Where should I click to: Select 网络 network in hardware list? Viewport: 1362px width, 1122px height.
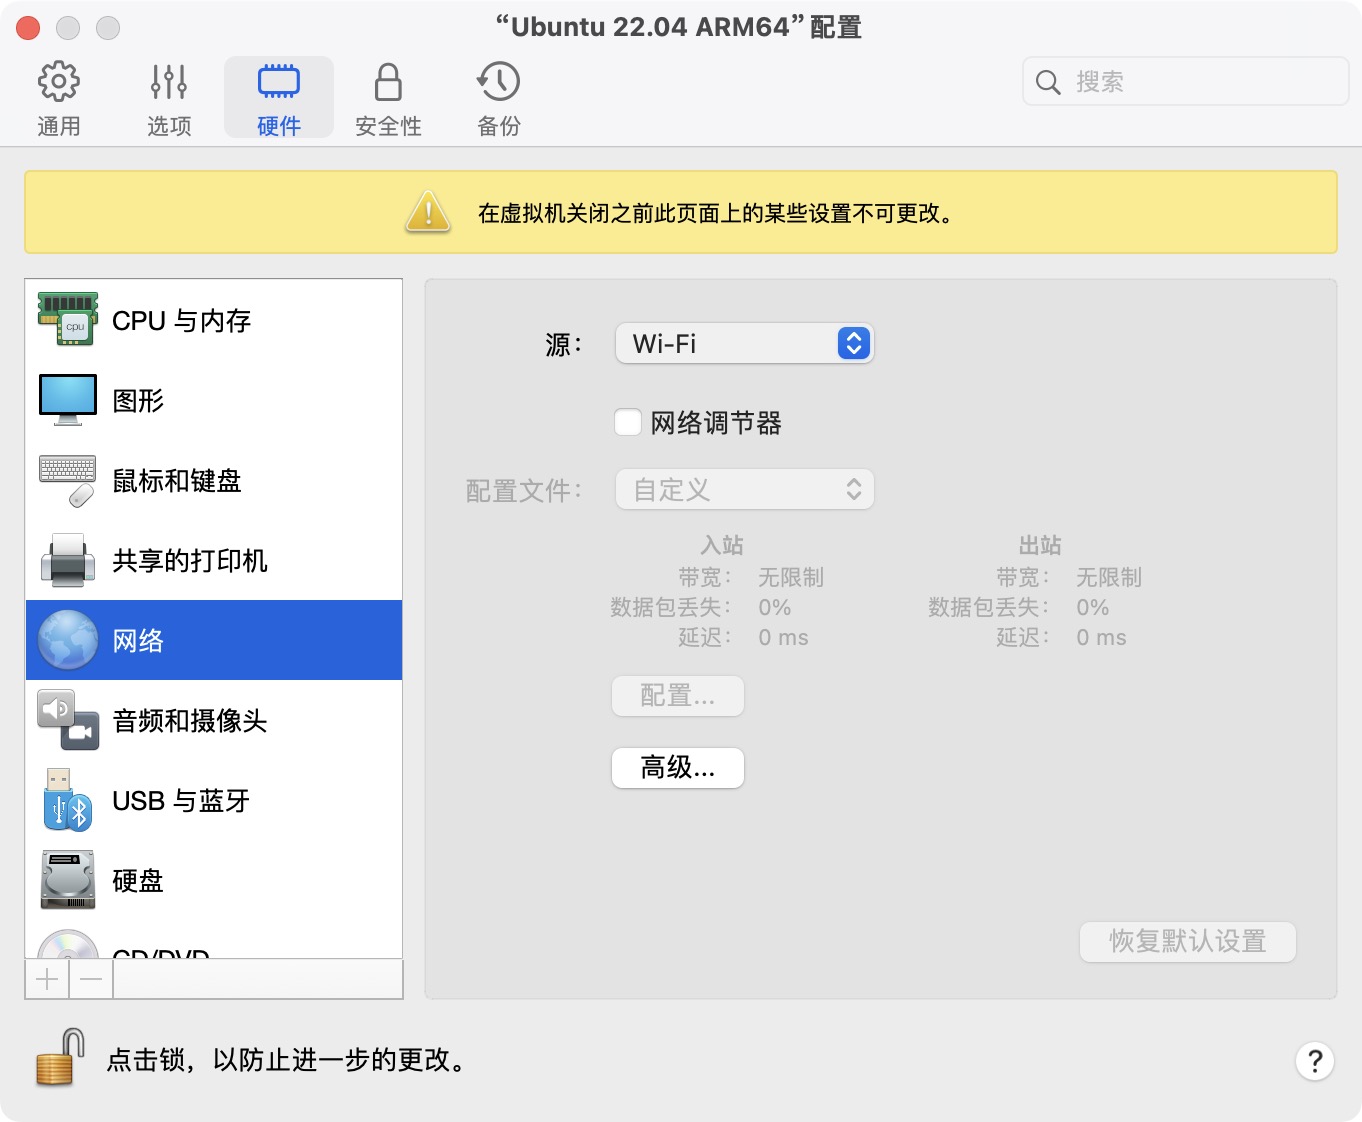click(x=214, y=640)
